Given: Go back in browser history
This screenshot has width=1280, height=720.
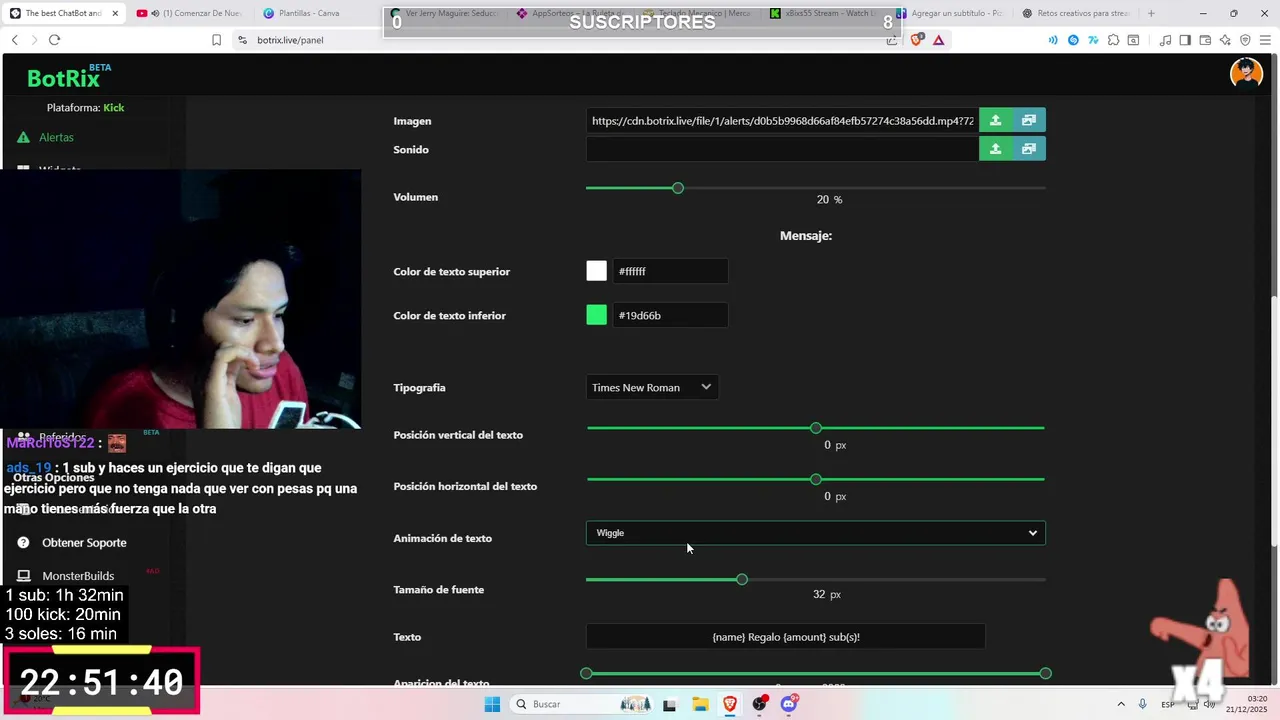Looking at the screenshot, I should pyautogui.click(x=14, y=40).
